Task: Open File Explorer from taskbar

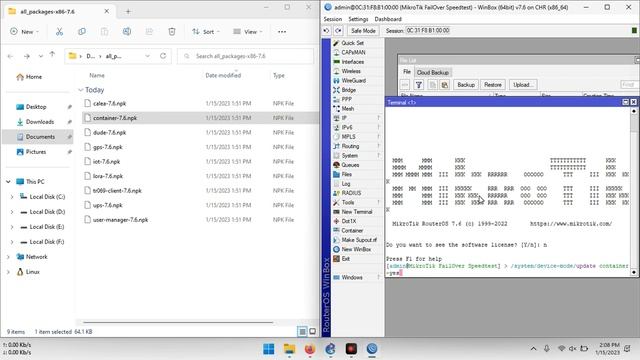Action: click(x=289, y=349)
